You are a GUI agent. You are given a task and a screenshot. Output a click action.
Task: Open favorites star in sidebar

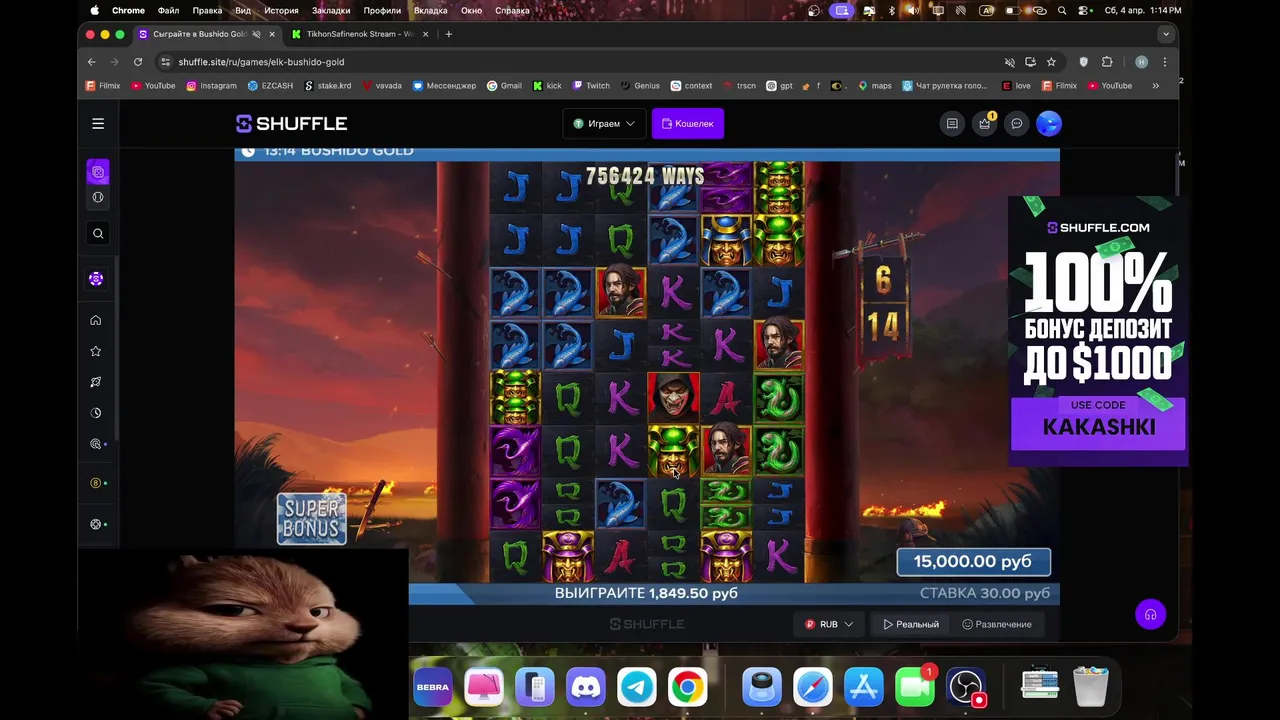tap(96, 351)
